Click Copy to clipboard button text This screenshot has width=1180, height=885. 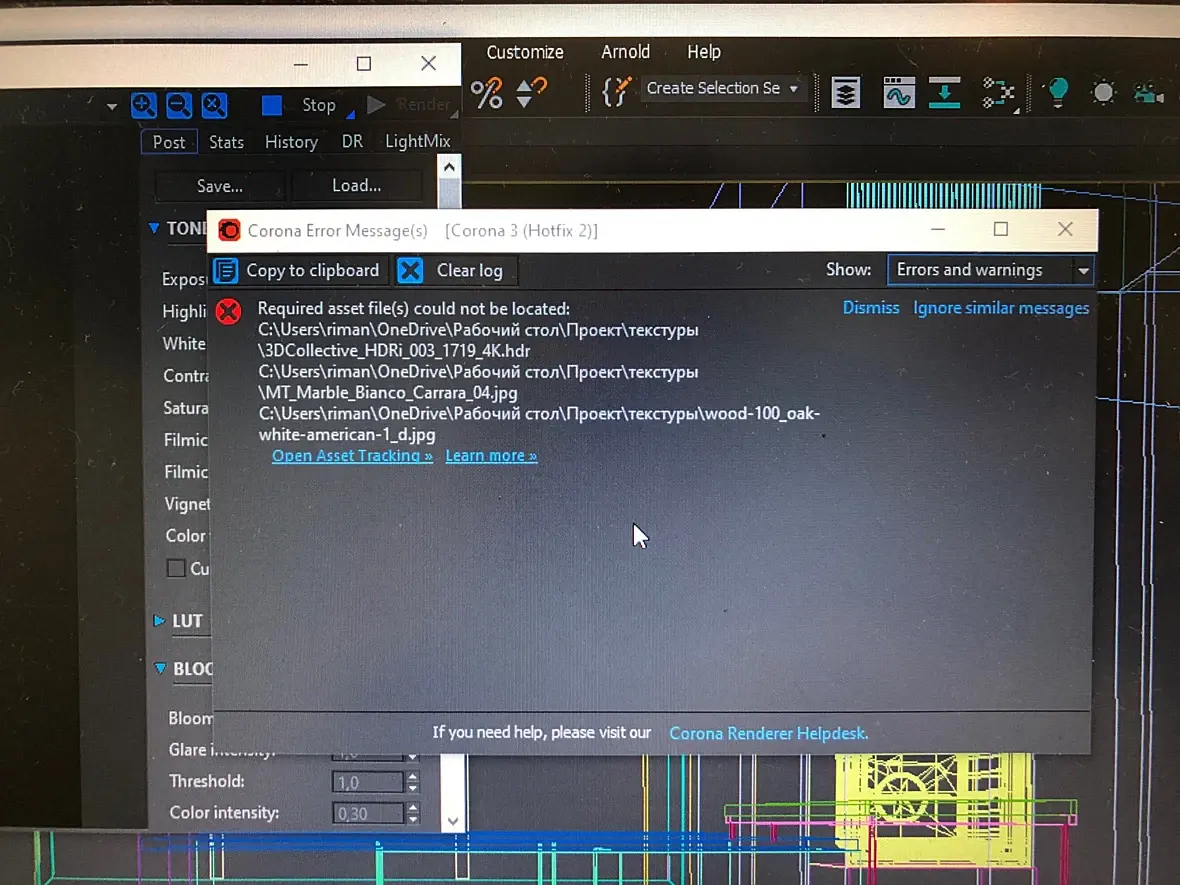pyautogui.click(x=312, y=271)
